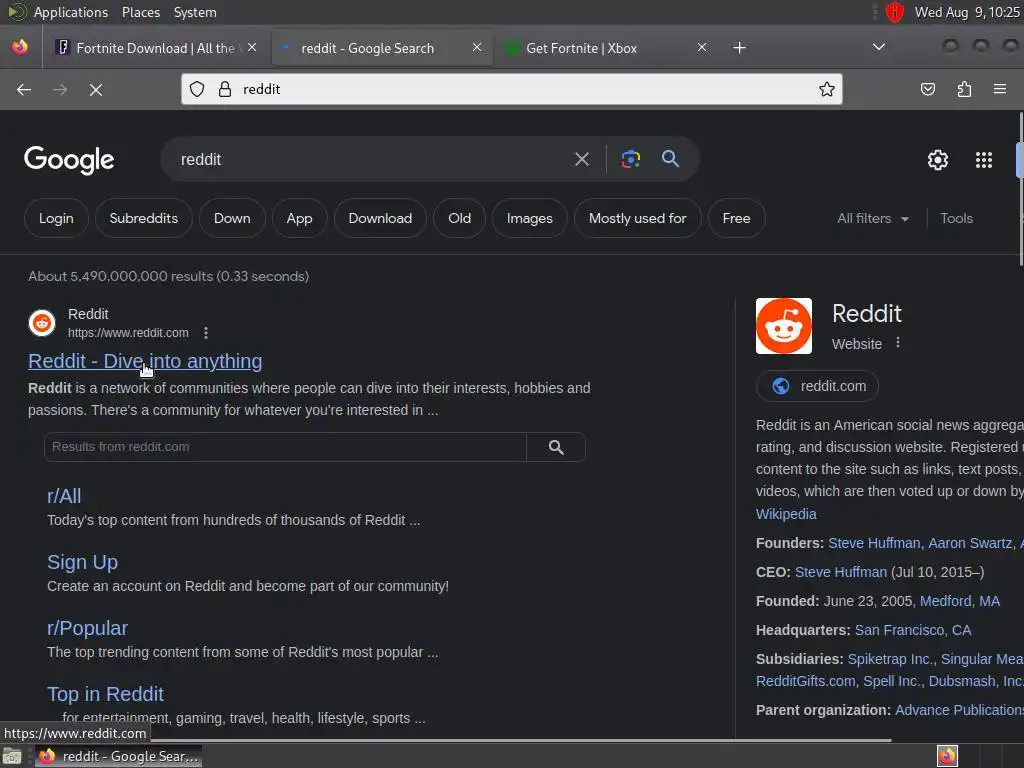Image resolution: width=1024 pixels, height=768 pixels.
Task: Open tracking protection shield icon in address bar
Action: (x=197, y=89)
